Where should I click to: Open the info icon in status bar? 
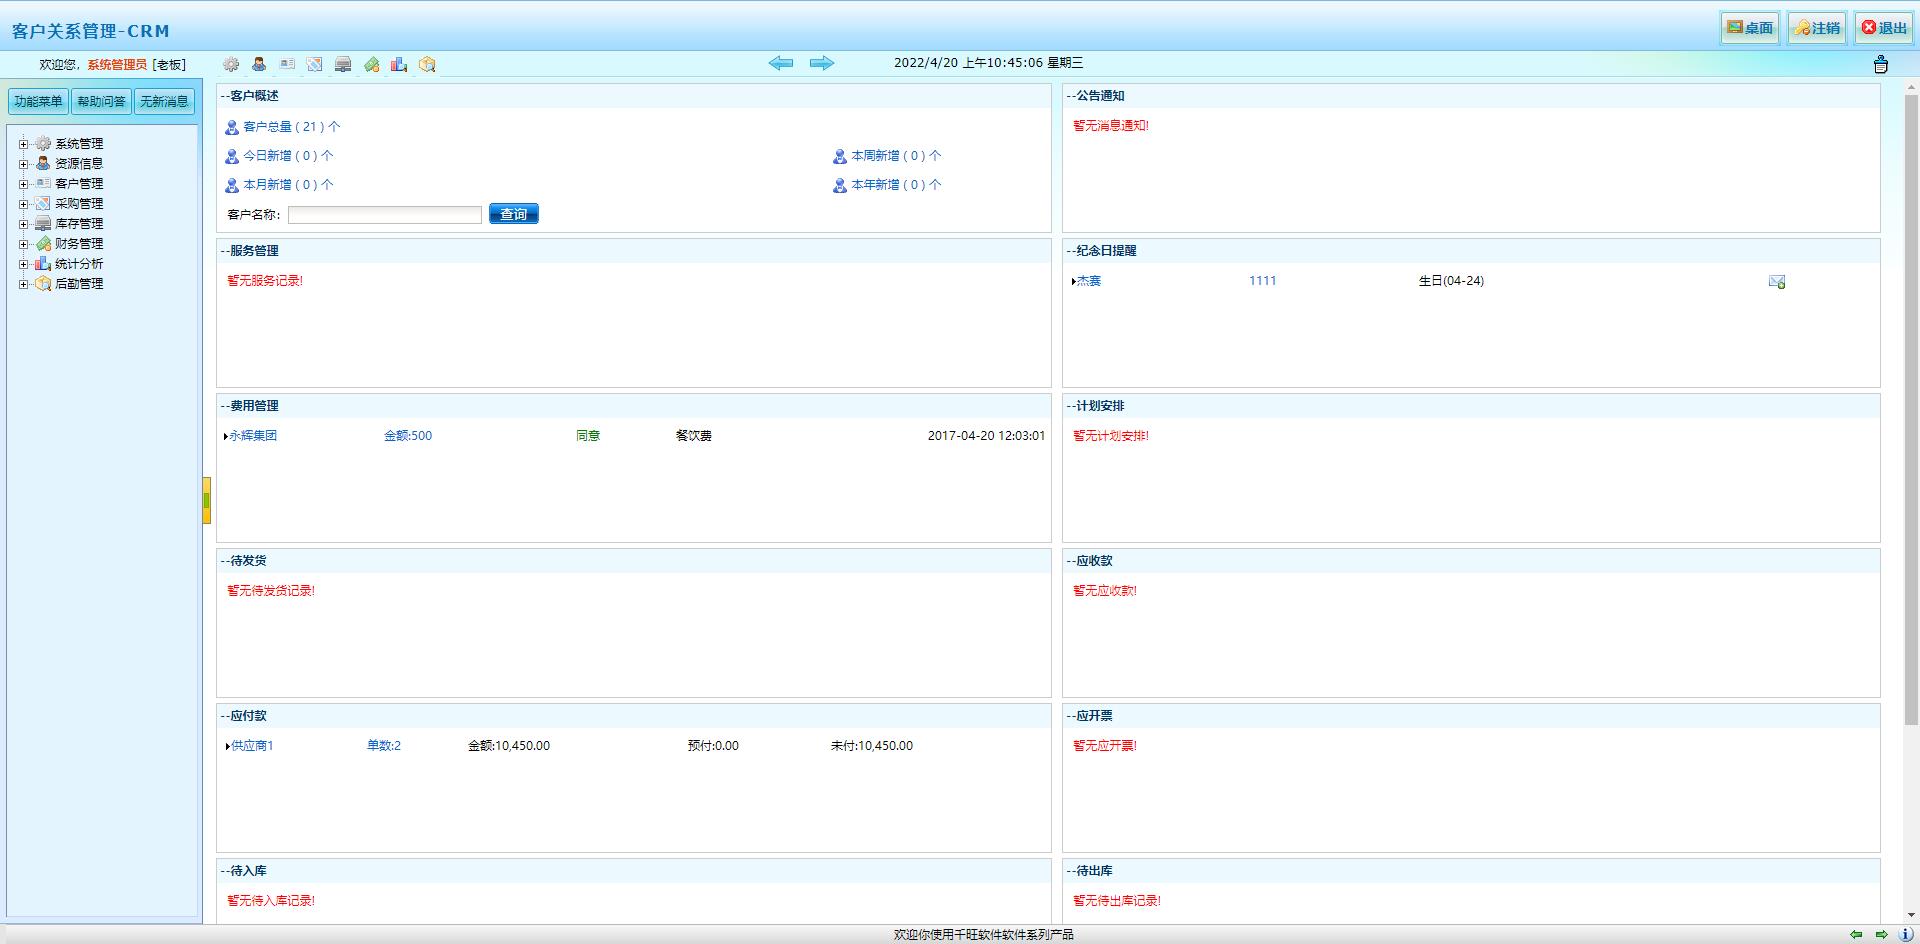click(x=1906, y=934)
